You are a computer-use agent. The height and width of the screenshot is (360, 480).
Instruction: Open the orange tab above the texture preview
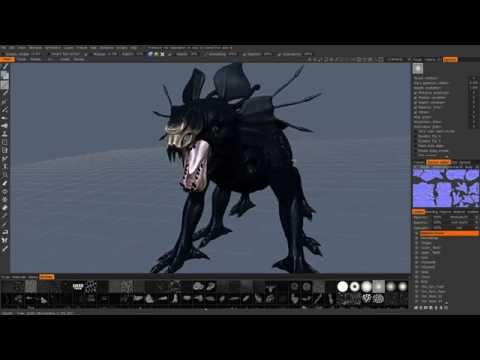coord(439,162)
